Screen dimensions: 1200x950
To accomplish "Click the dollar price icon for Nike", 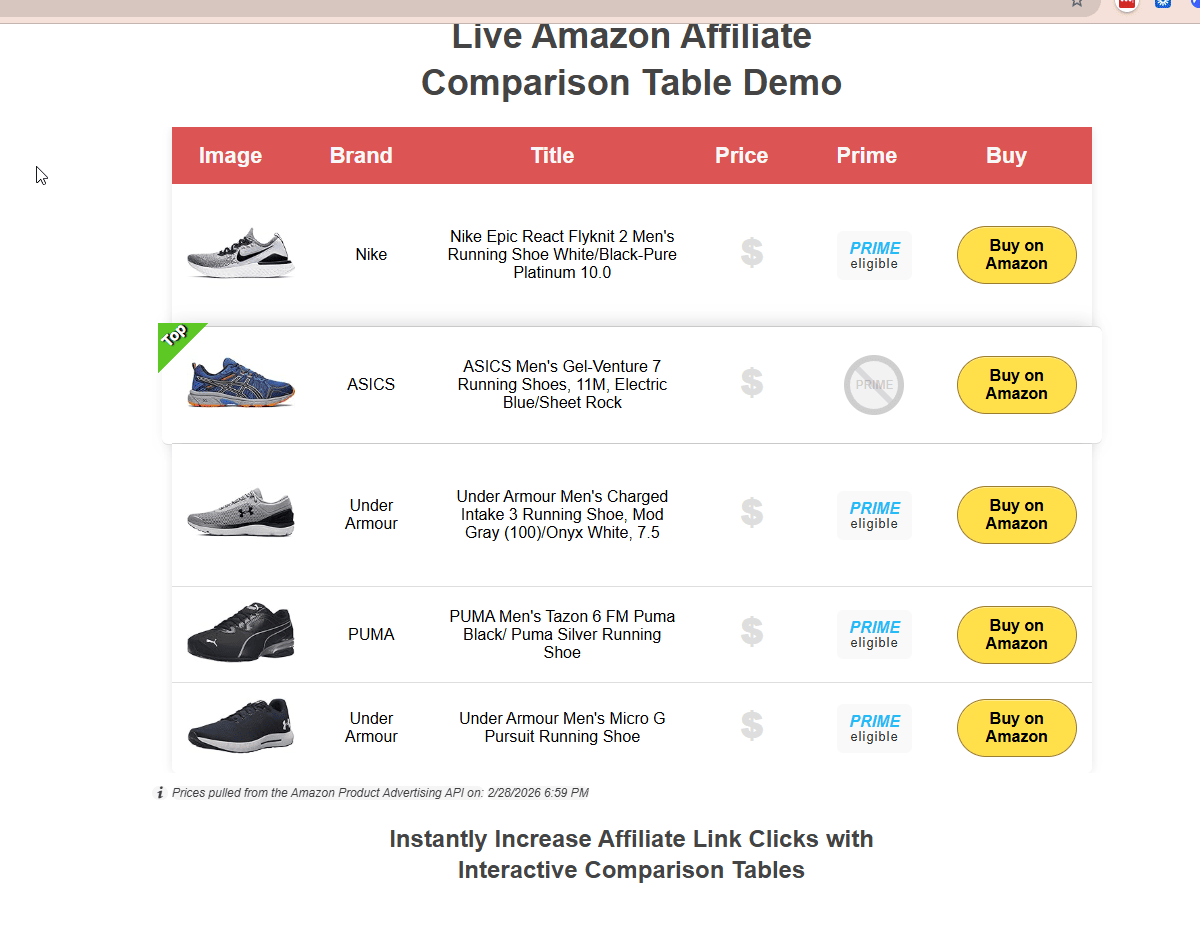I will pos(752,253).
